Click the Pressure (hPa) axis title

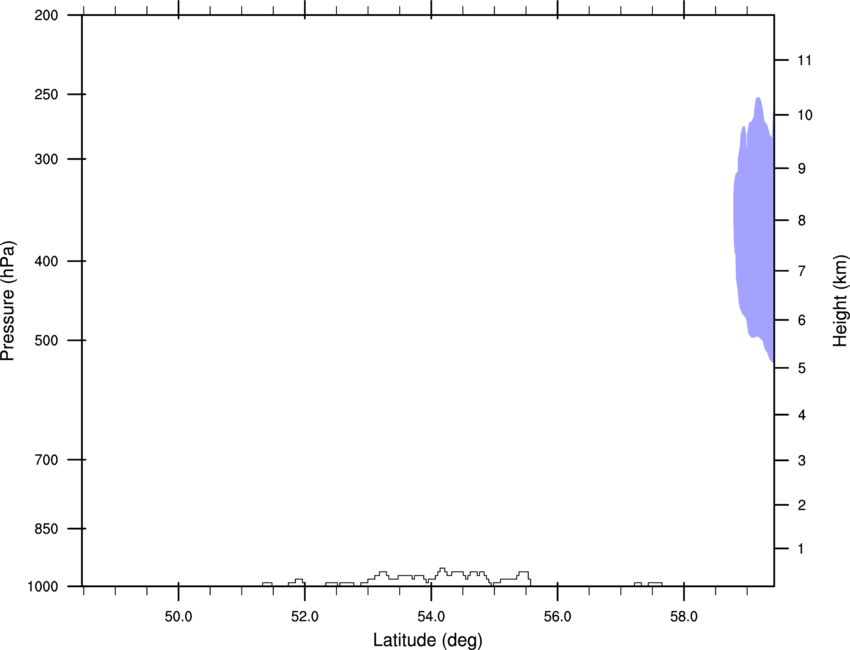[8, 301]
